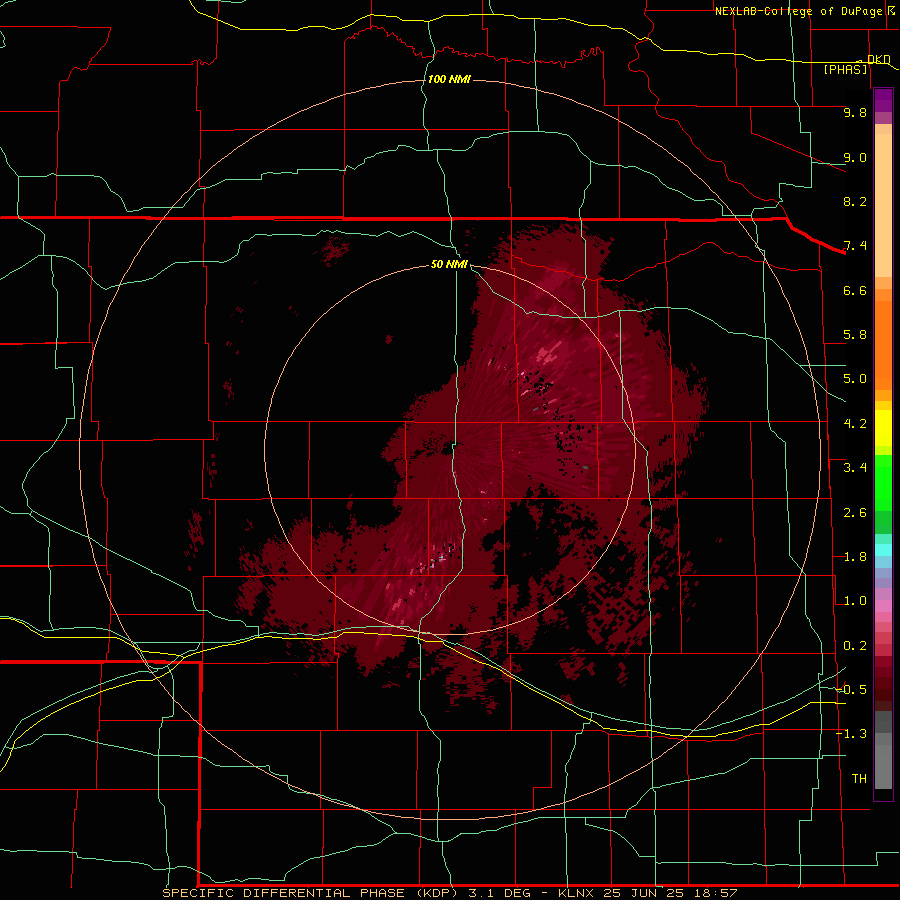Click the 1.0 value on color scale
Screen dimensions: 900x900
pyautogui.click(x=855, y=601)
